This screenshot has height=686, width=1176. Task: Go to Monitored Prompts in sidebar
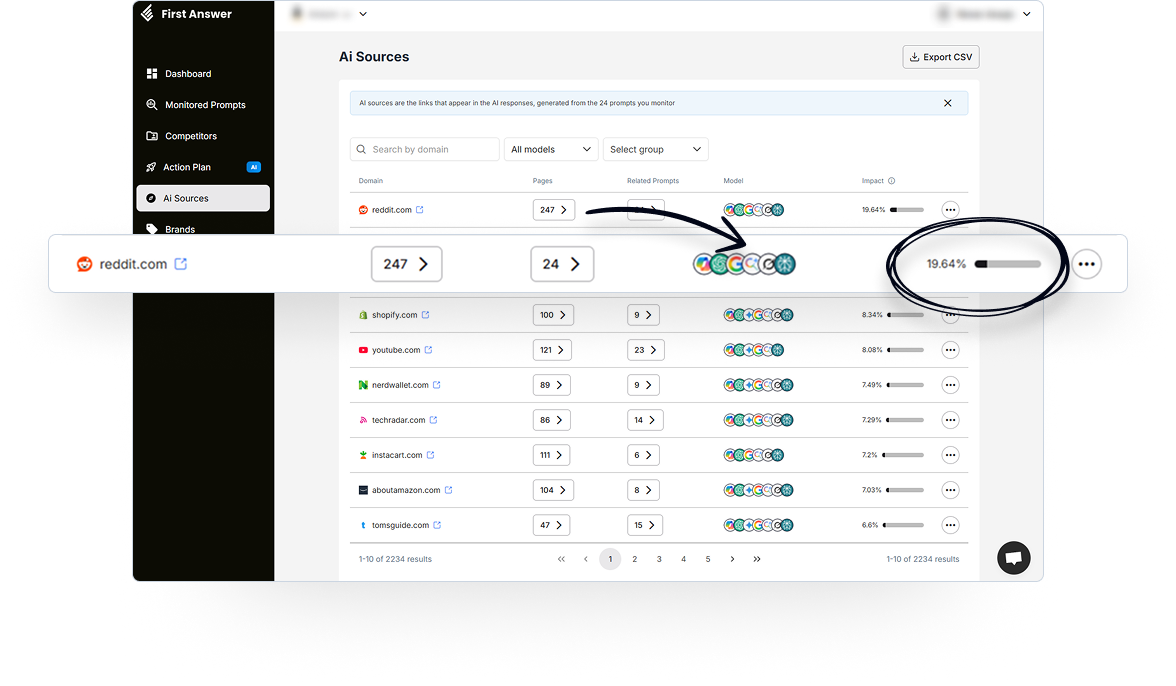tap(204, 105)
